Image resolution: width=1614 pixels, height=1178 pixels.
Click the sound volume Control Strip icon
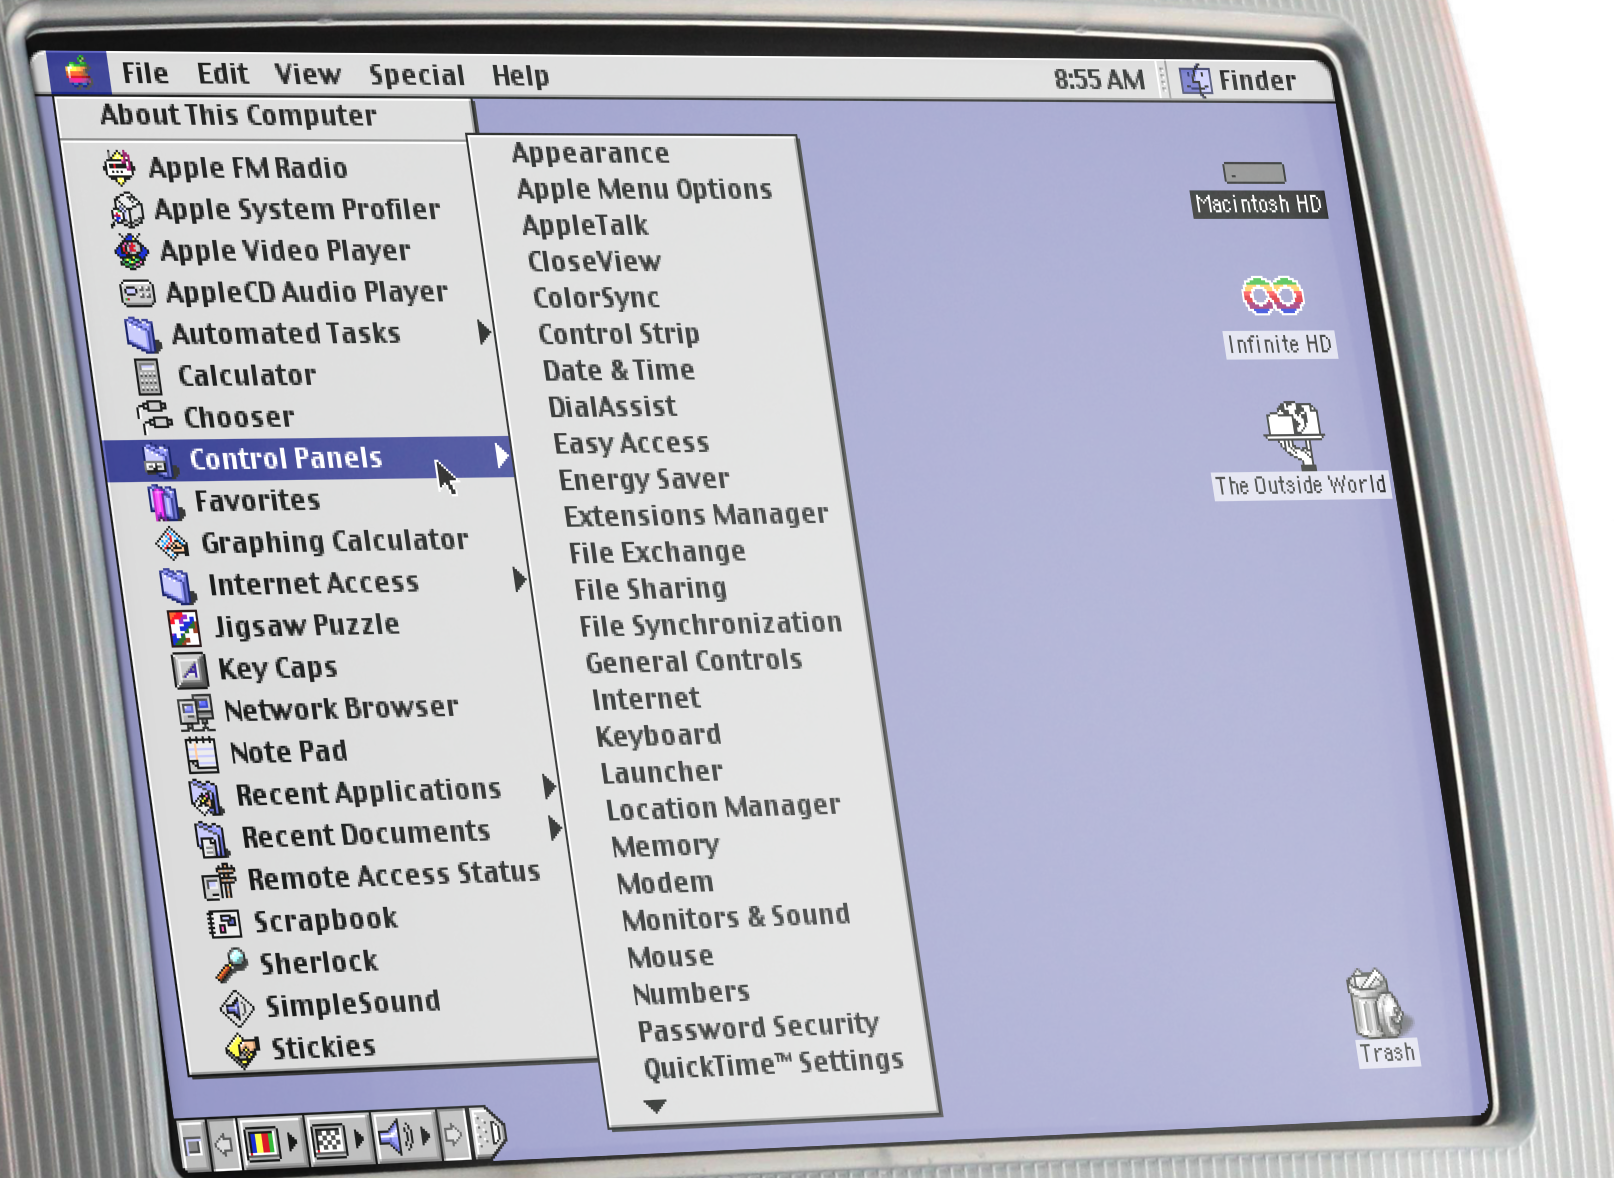[x=397, y=1137]
